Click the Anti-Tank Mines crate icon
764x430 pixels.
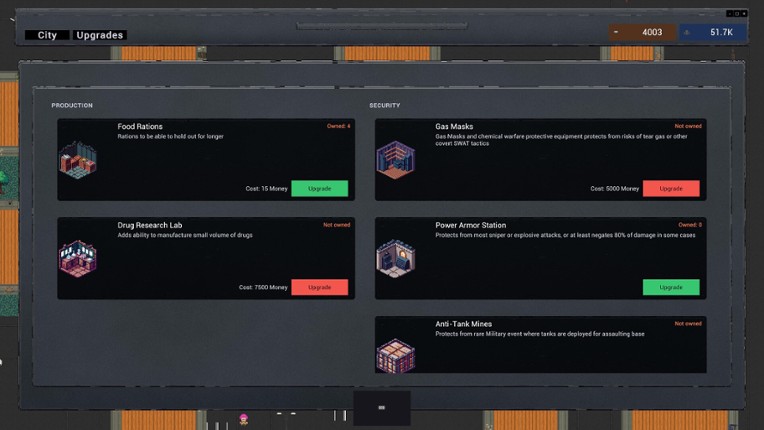pos(395,353)
